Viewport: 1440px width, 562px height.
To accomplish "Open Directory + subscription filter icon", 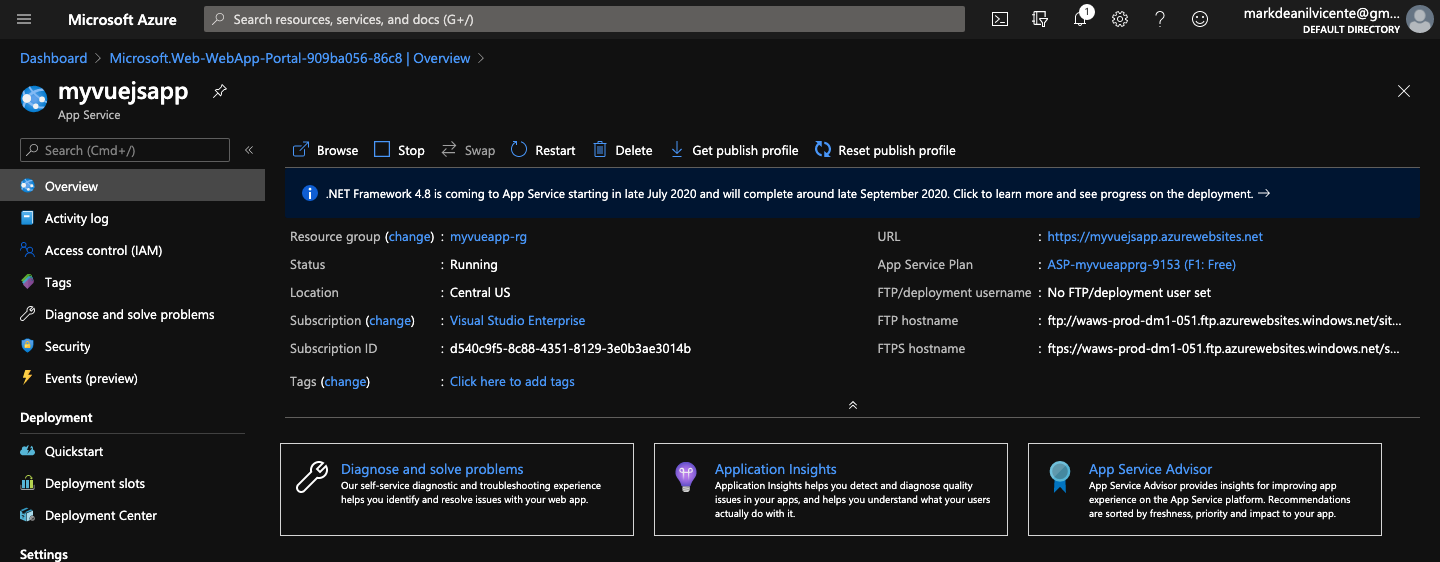I will click(1040, 19).
